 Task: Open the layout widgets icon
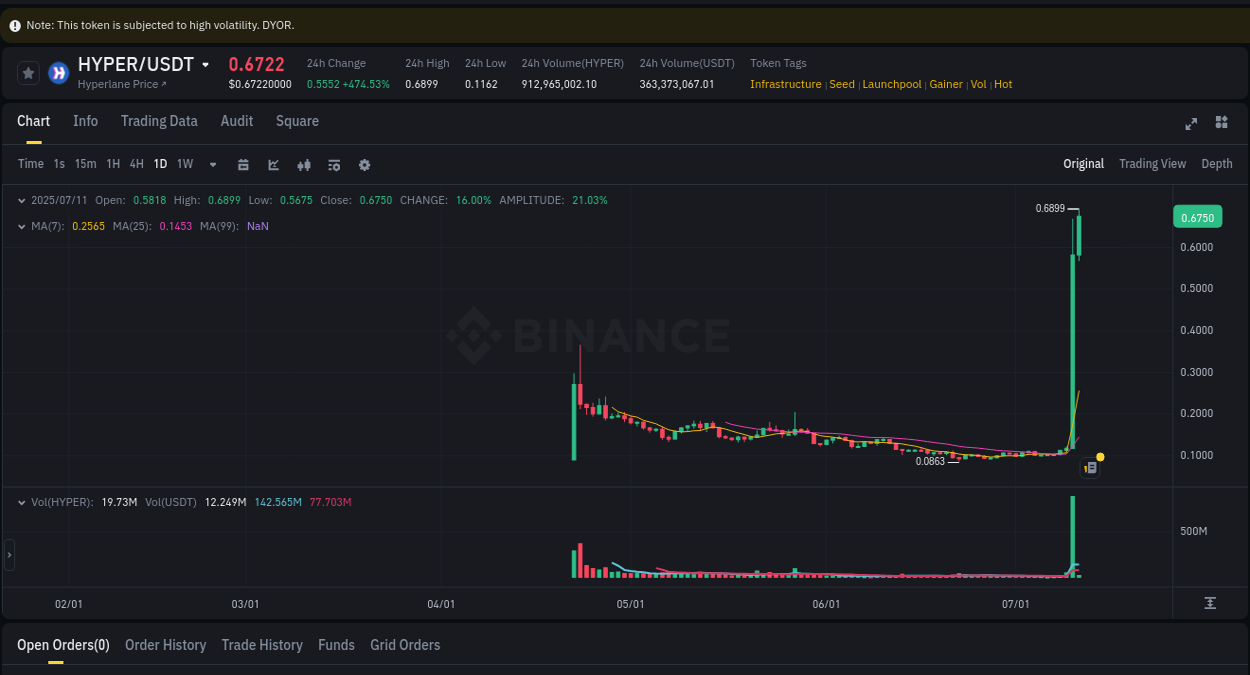[x=1221, y=122]
